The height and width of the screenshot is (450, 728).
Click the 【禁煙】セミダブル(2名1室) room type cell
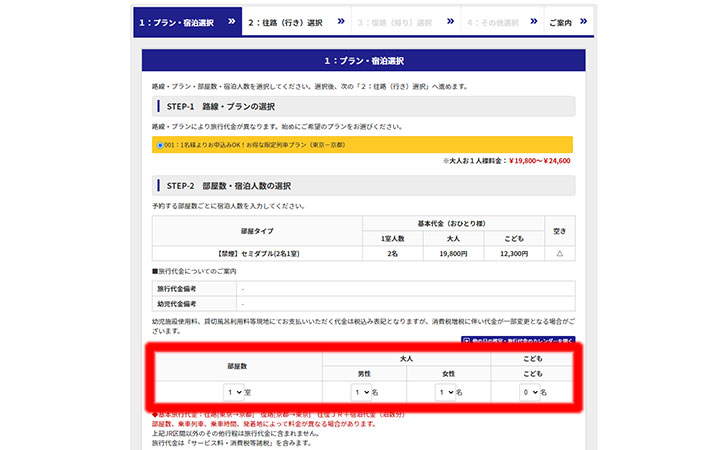[x=257, y=254]
